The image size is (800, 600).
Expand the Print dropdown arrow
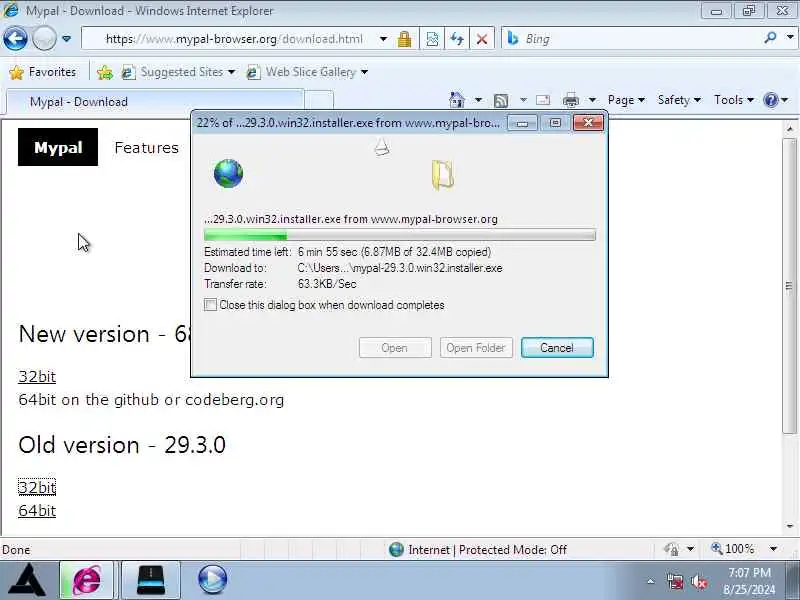coord(592,100)
